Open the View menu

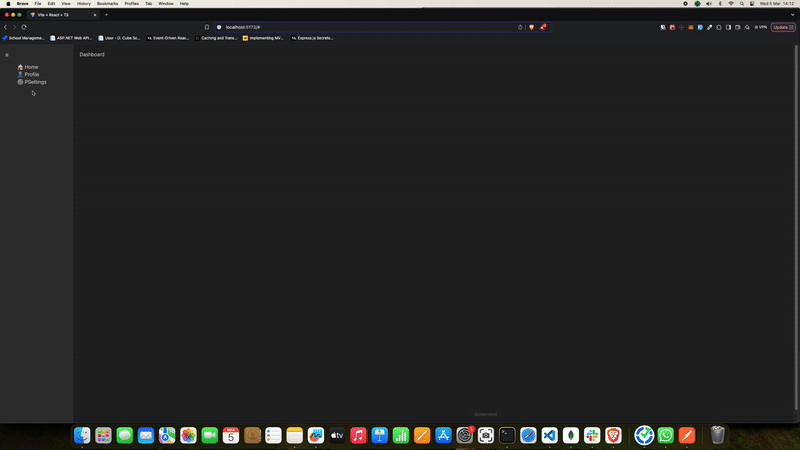(x=66, y=4)
